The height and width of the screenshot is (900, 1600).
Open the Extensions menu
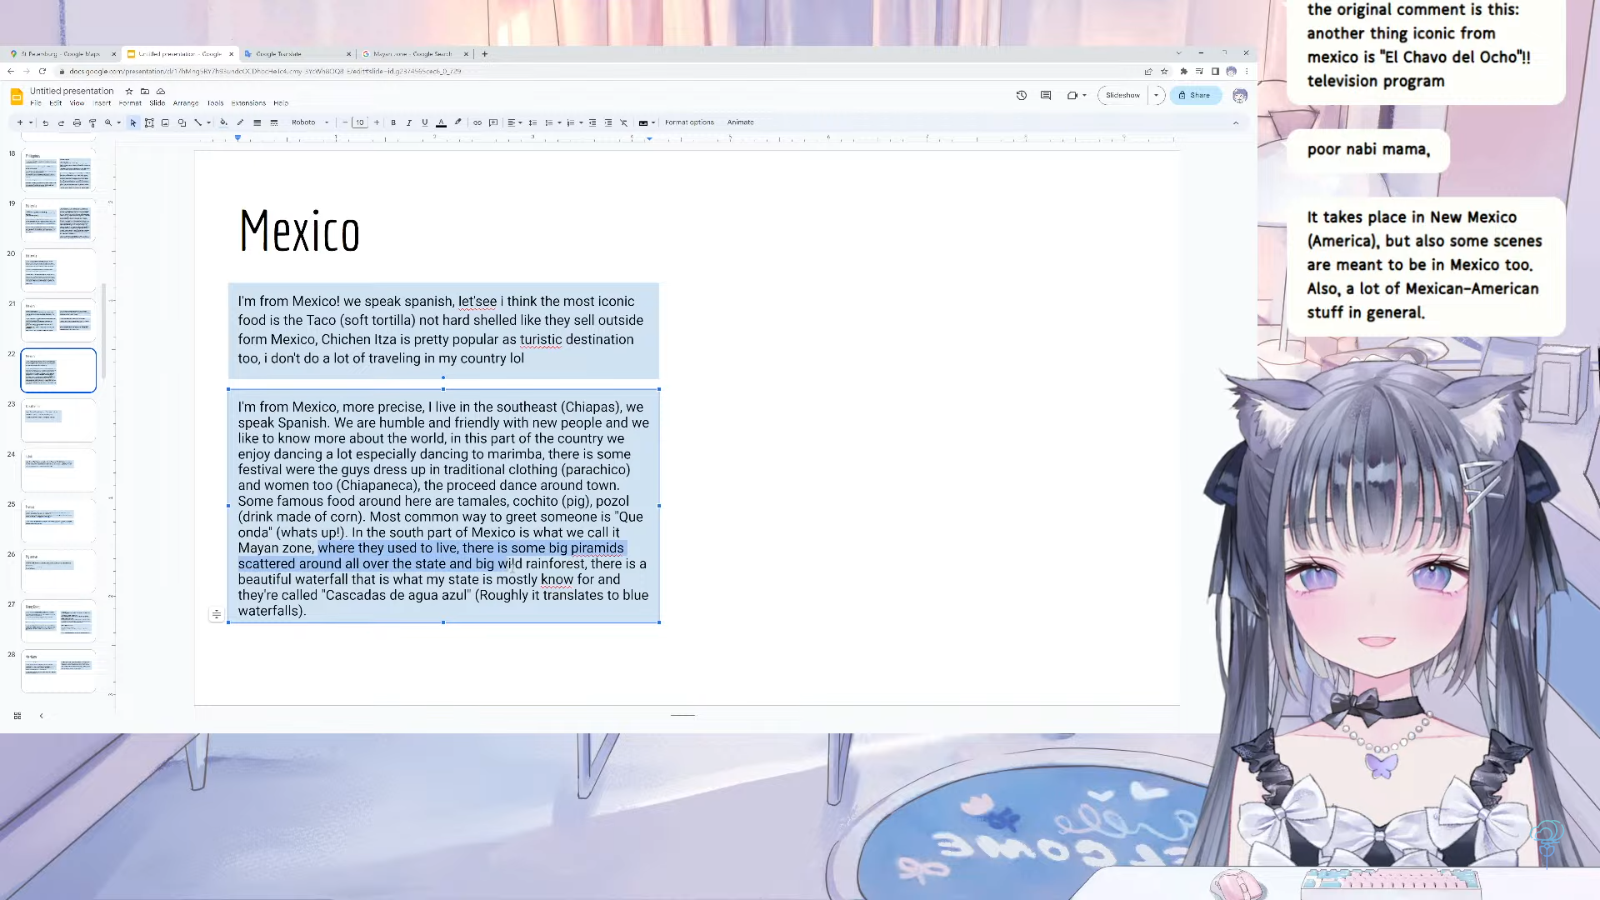click(248, 103)
